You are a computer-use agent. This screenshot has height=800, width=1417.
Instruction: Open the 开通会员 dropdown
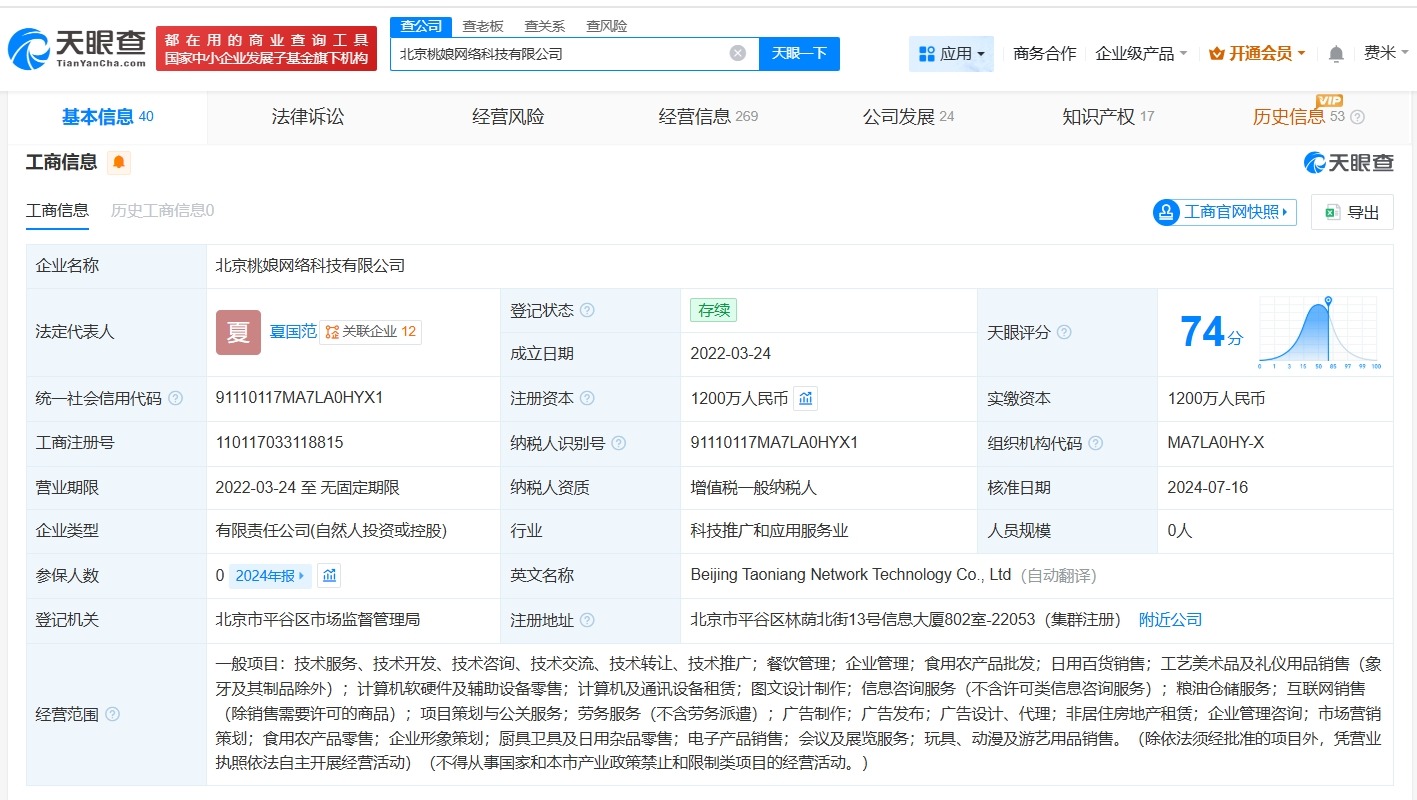coord(1256,53)
